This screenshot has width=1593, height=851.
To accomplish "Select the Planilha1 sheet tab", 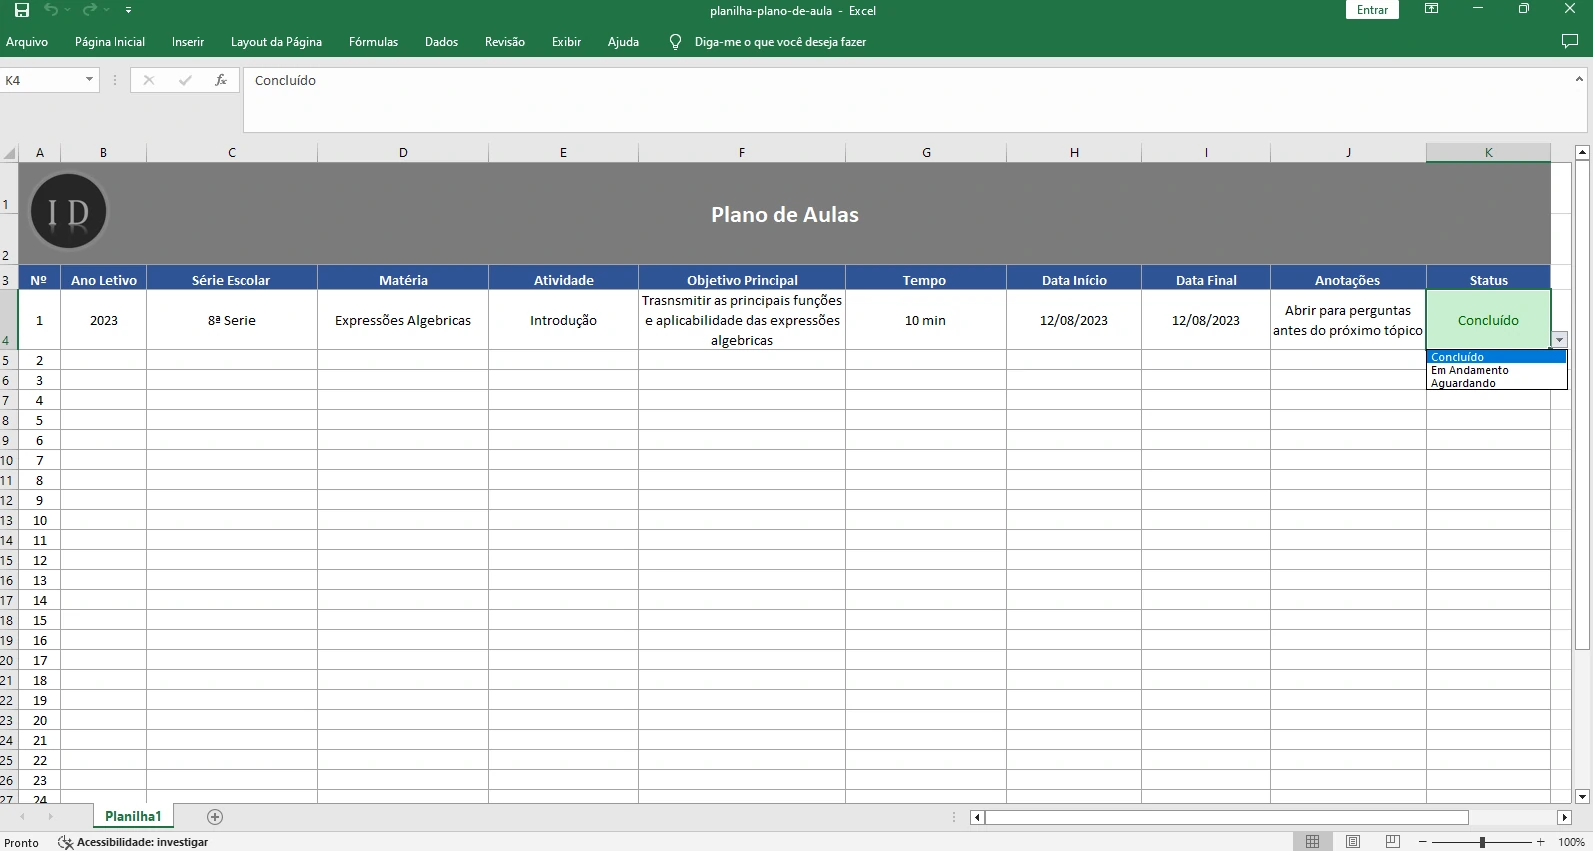I will [133, 817].
